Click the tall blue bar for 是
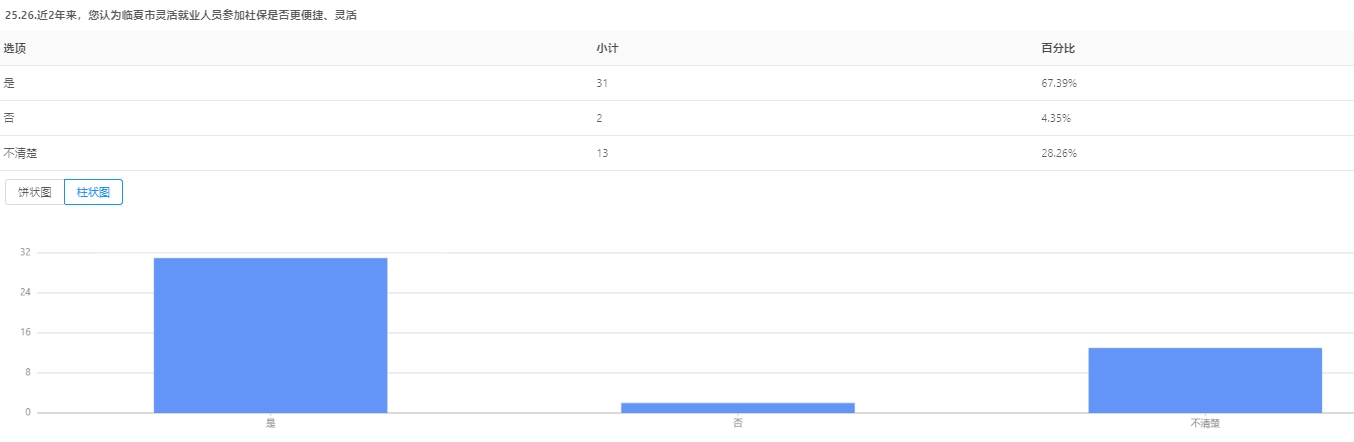 coord(270,335)
